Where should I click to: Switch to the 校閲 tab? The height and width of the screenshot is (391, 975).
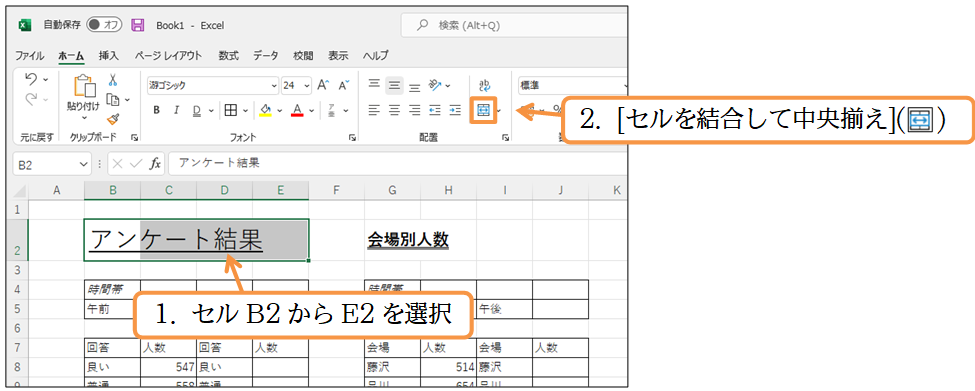pos(303,55)
